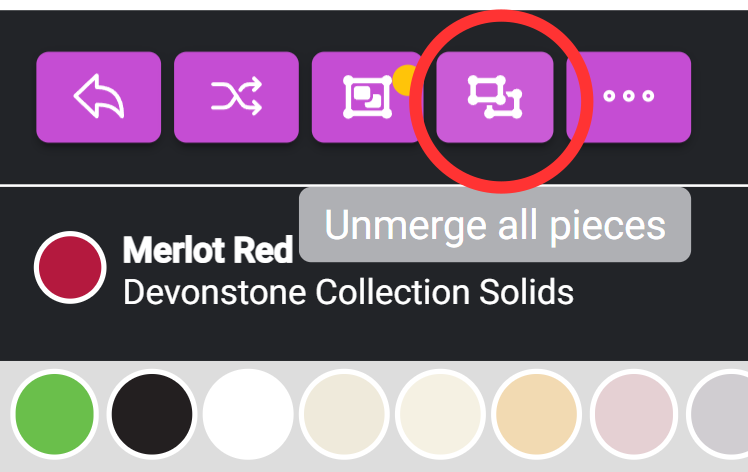This screenshot has height=472, width=748.
Task: Pick the ivory cream swatch
Action: (x=440, y=413)
